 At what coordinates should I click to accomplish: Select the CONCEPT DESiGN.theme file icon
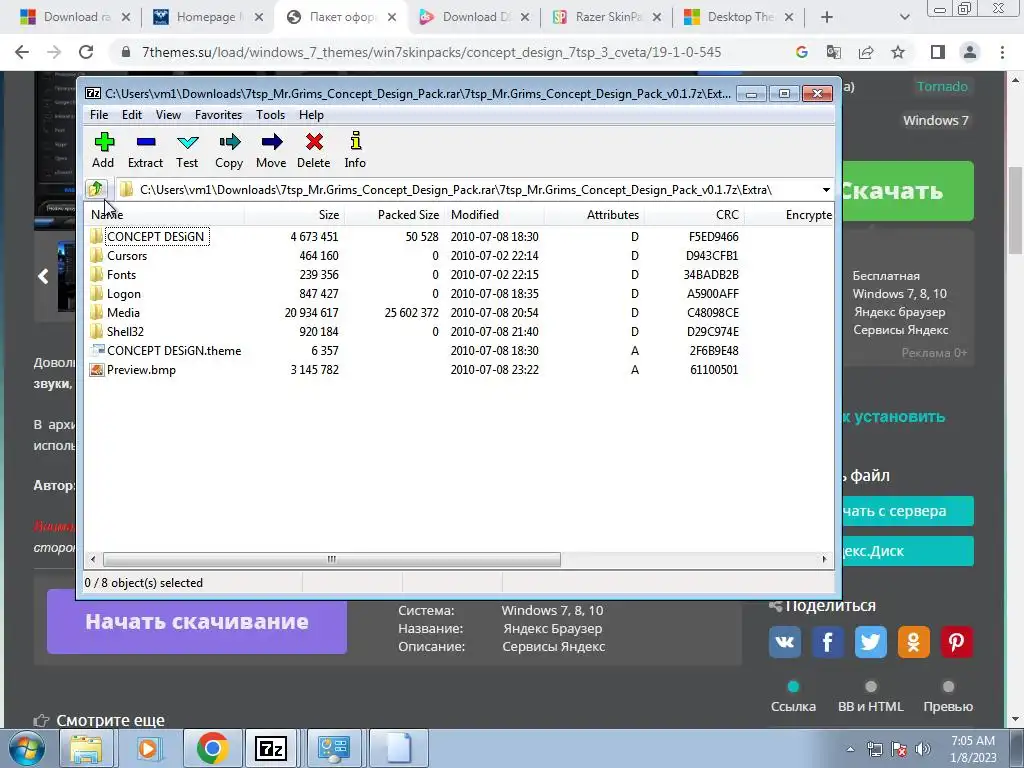point(97,351)
